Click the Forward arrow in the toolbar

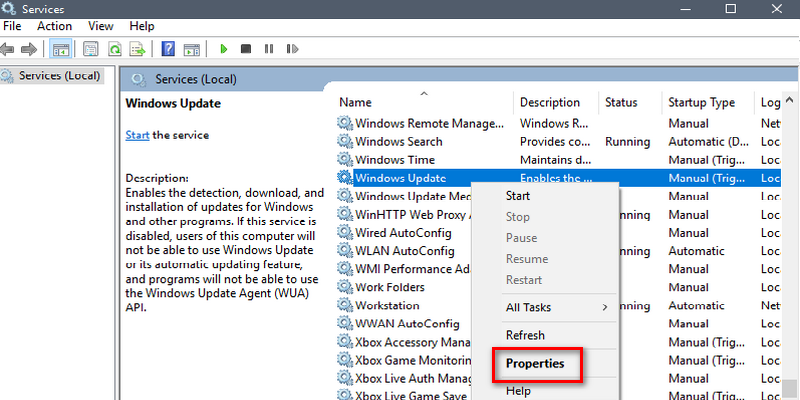tap(31, 48)
